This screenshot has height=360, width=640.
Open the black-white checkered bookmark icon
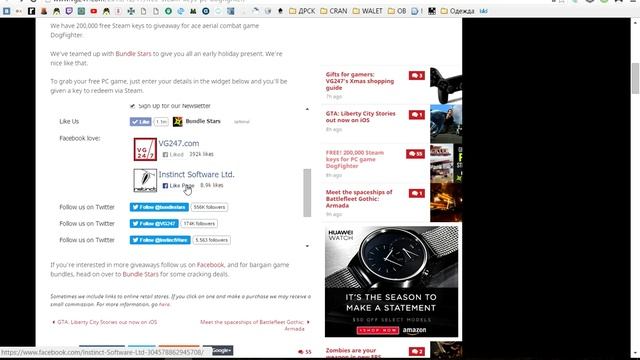pos(432,11)
